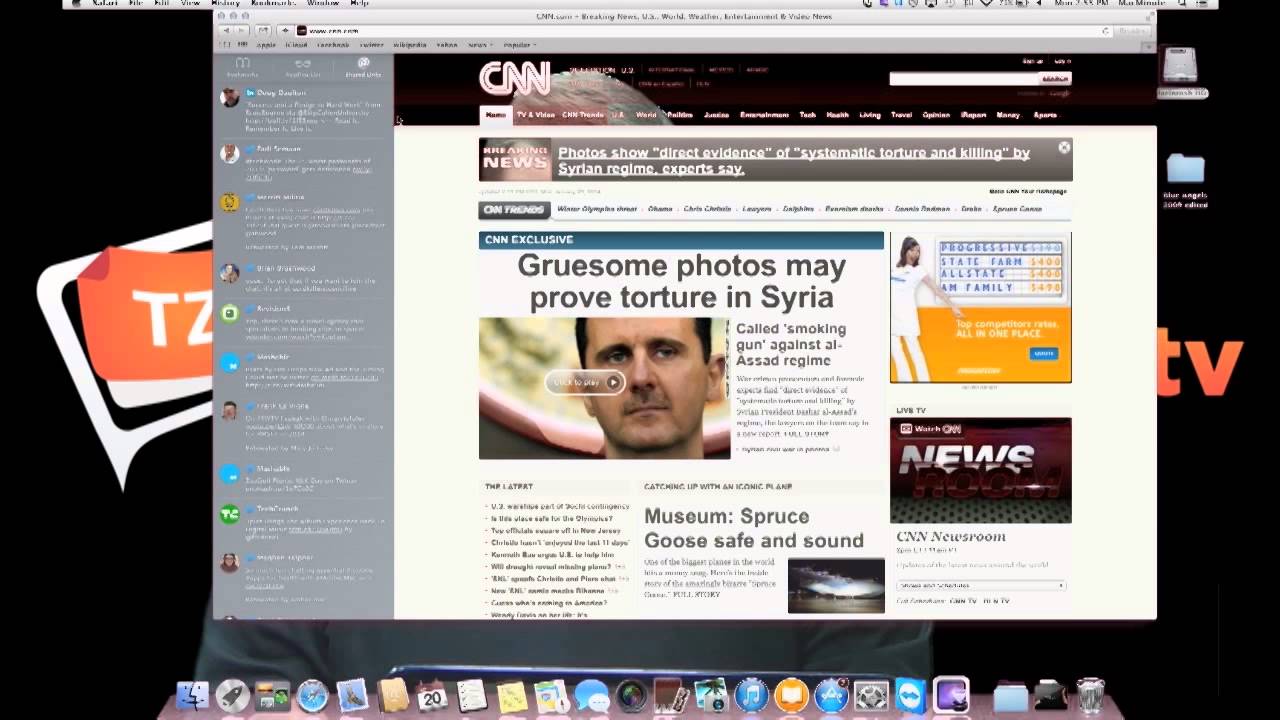This screenshot has height=720, width=1280.
Task: Open the Help menu in menu bar
Action: click(359, 3)
